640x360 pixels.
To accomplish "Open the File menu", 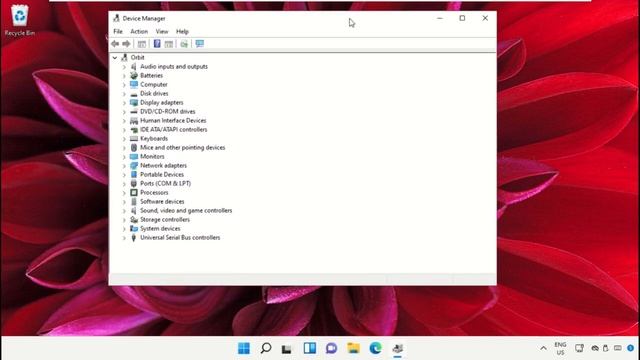I will pos(118,31).
